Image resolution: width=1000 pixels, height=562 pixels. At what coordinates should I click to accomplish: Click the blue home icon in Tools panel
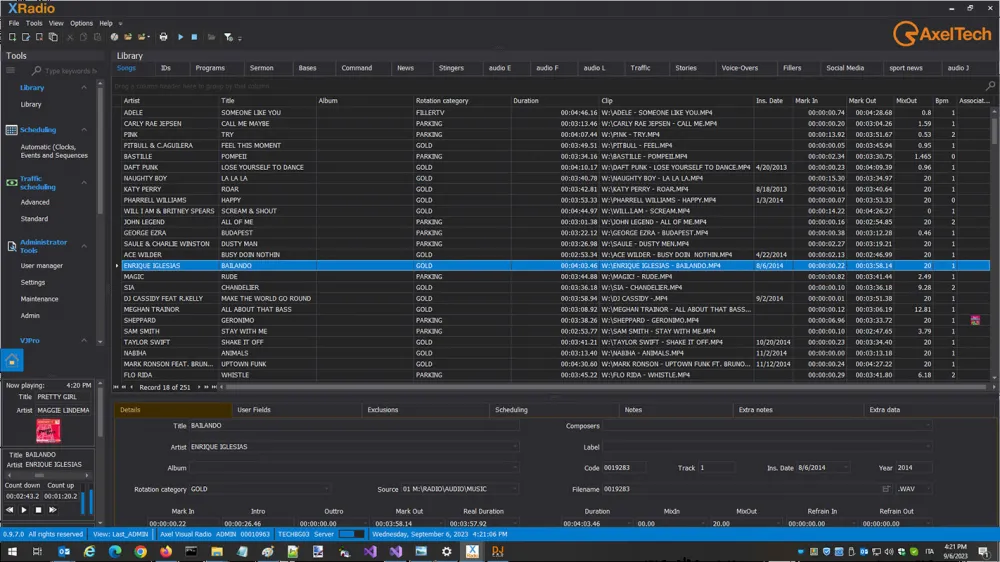click(x=11, y=361)
